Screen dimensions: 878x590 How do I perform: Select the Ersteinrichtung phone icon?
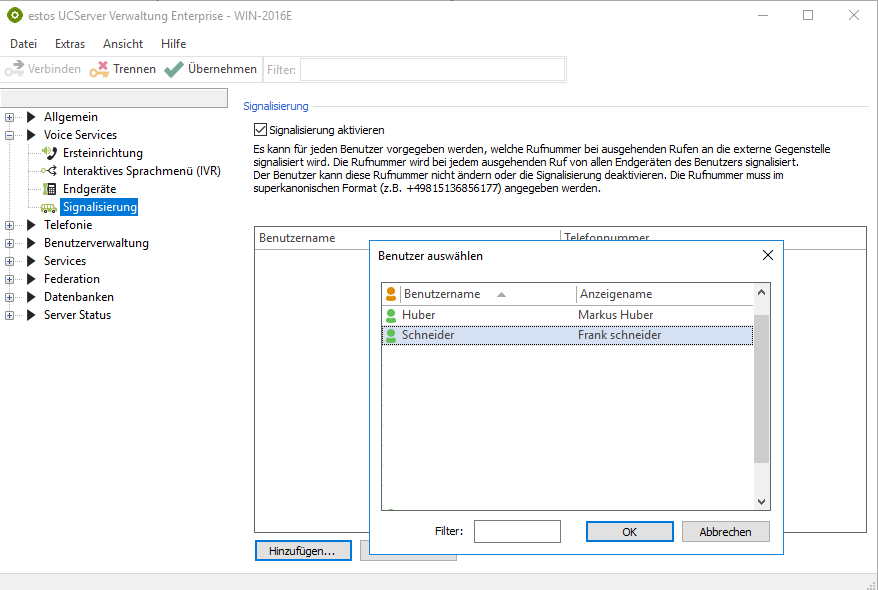click(x=49, y=153)
